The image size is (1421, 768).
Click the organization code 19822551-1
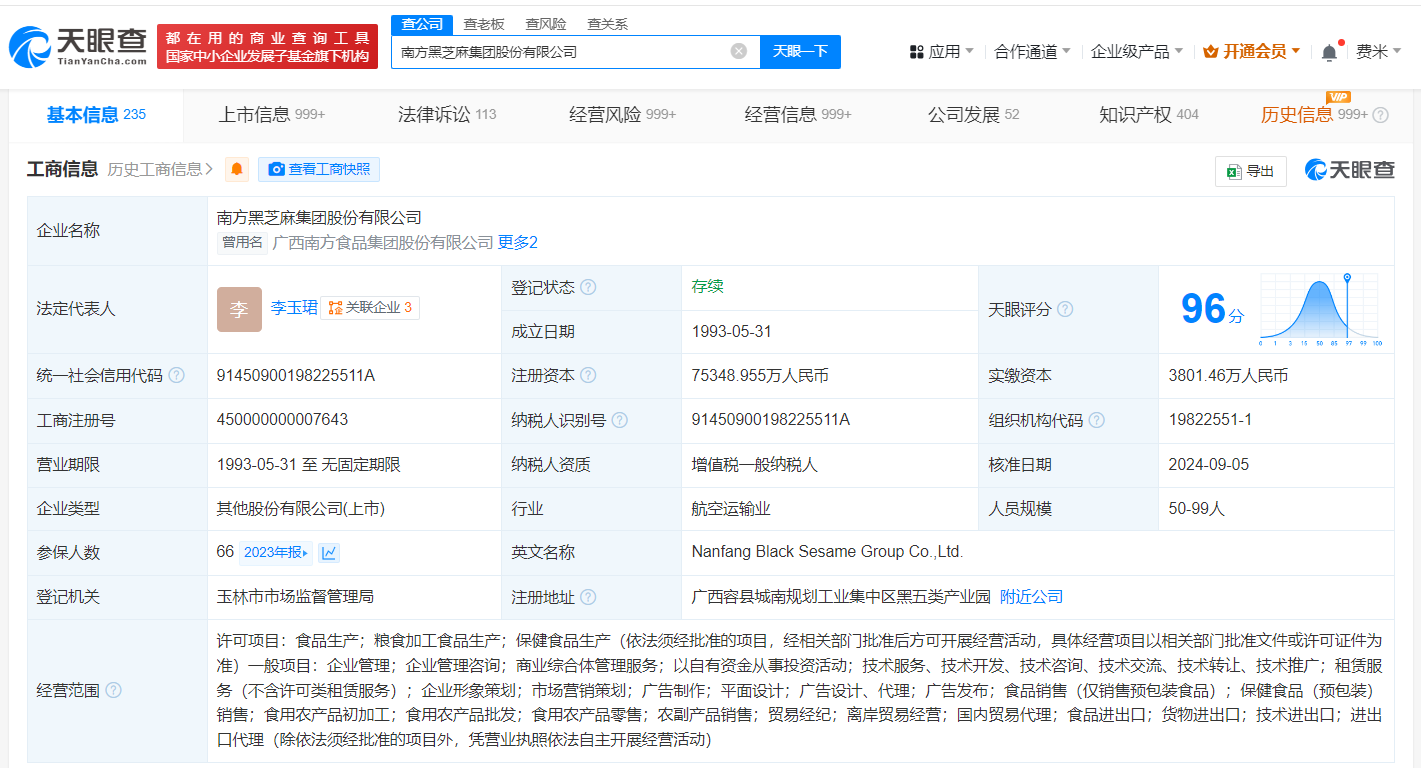point(1210,420)
